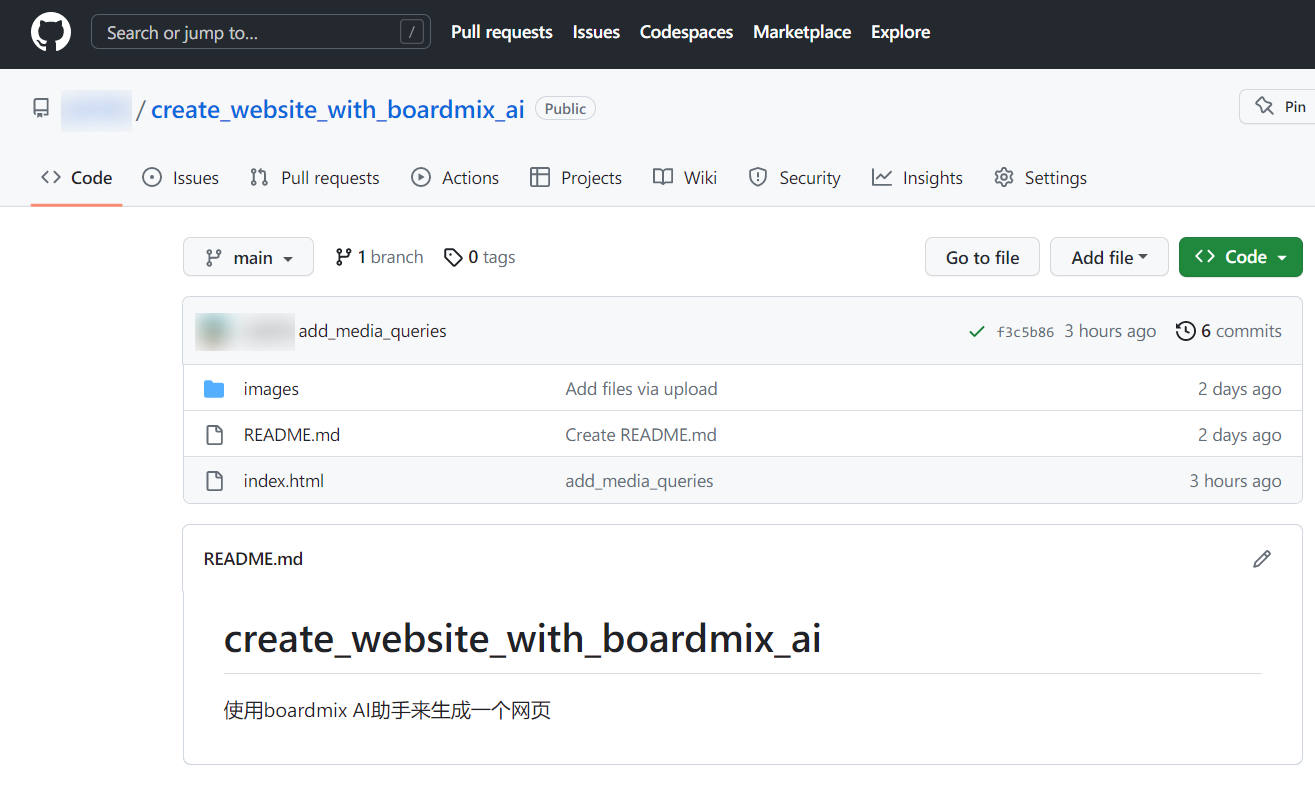Expand the green Code dropdown
The width and height of the screenshot is (1315, 791).
1240,257
